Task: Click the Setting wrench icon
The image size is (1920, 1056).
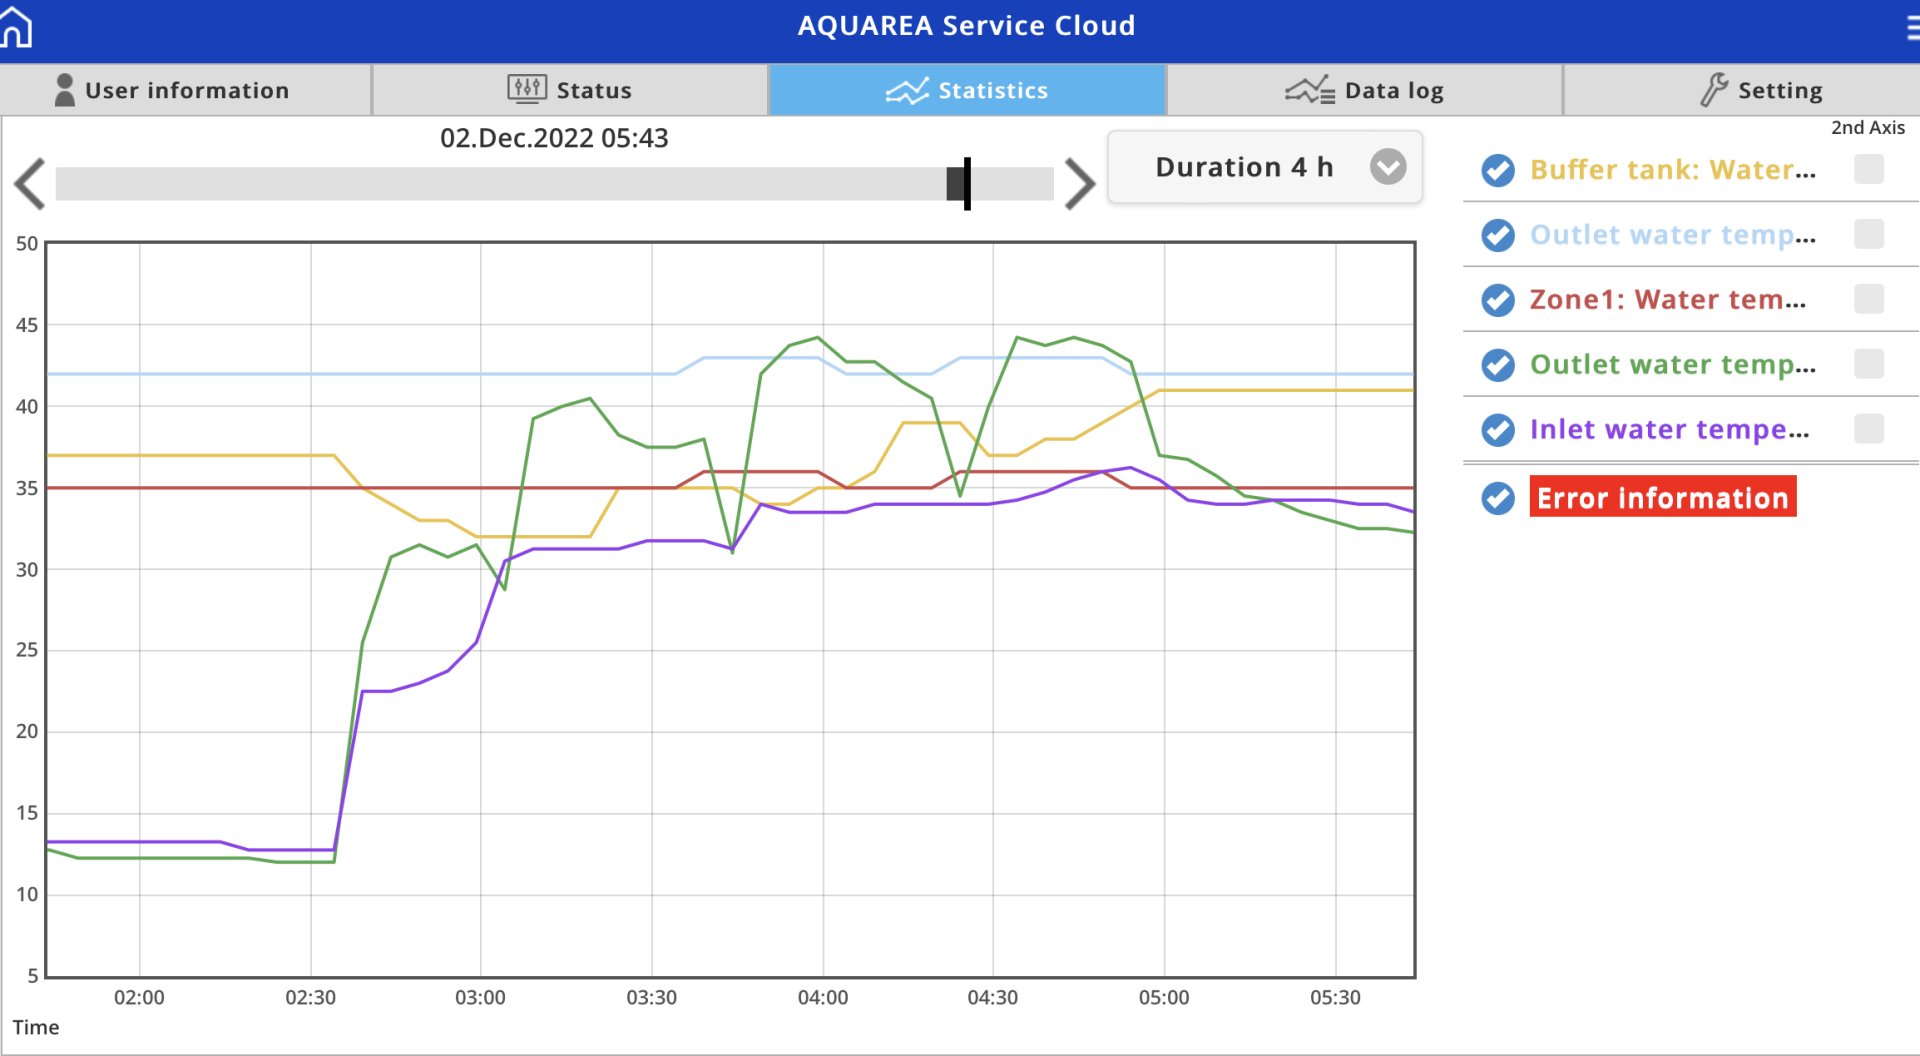Action: coord(1713,90)
